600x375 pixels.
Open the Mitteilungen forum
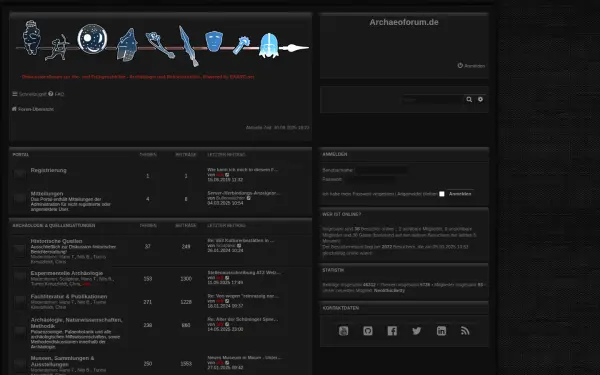click(x=47, y=194)
